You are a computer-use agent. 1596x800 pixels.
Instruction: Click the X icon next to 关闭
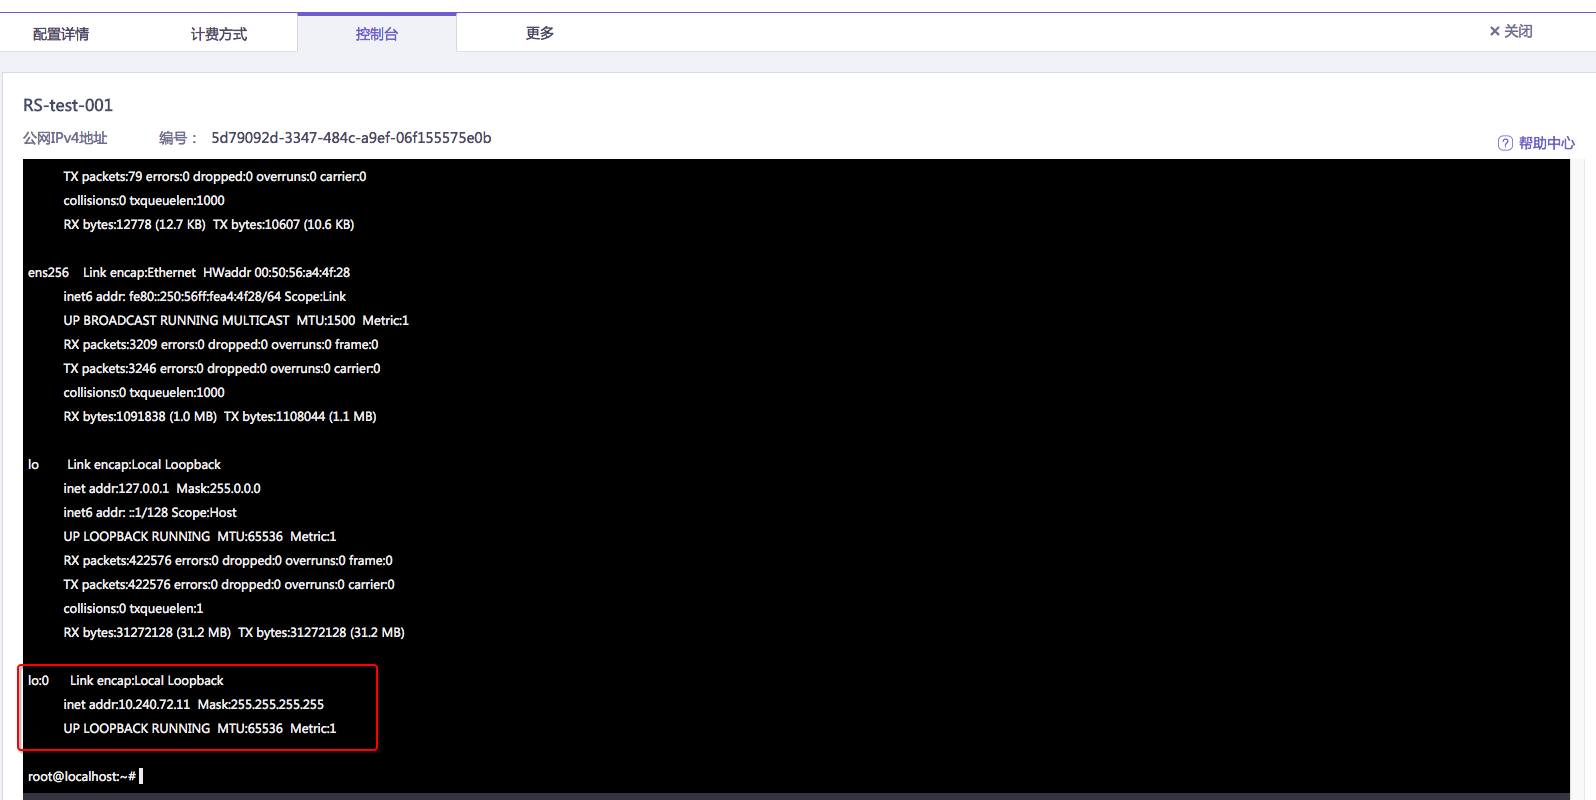click(1494, 32)
